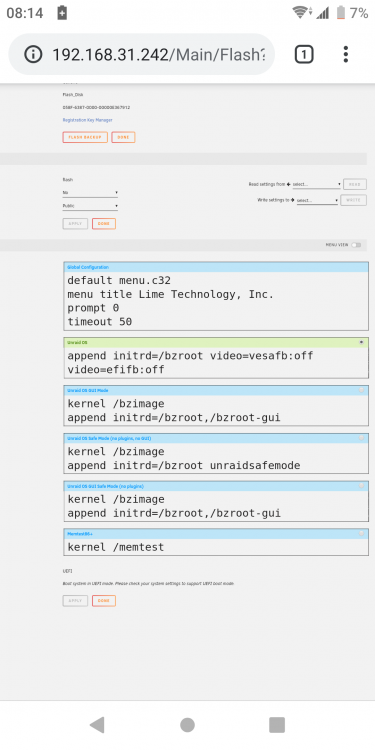The image size is (375, 750).
Task: Click Done below the Public dropdown
Action: (104, 223)
